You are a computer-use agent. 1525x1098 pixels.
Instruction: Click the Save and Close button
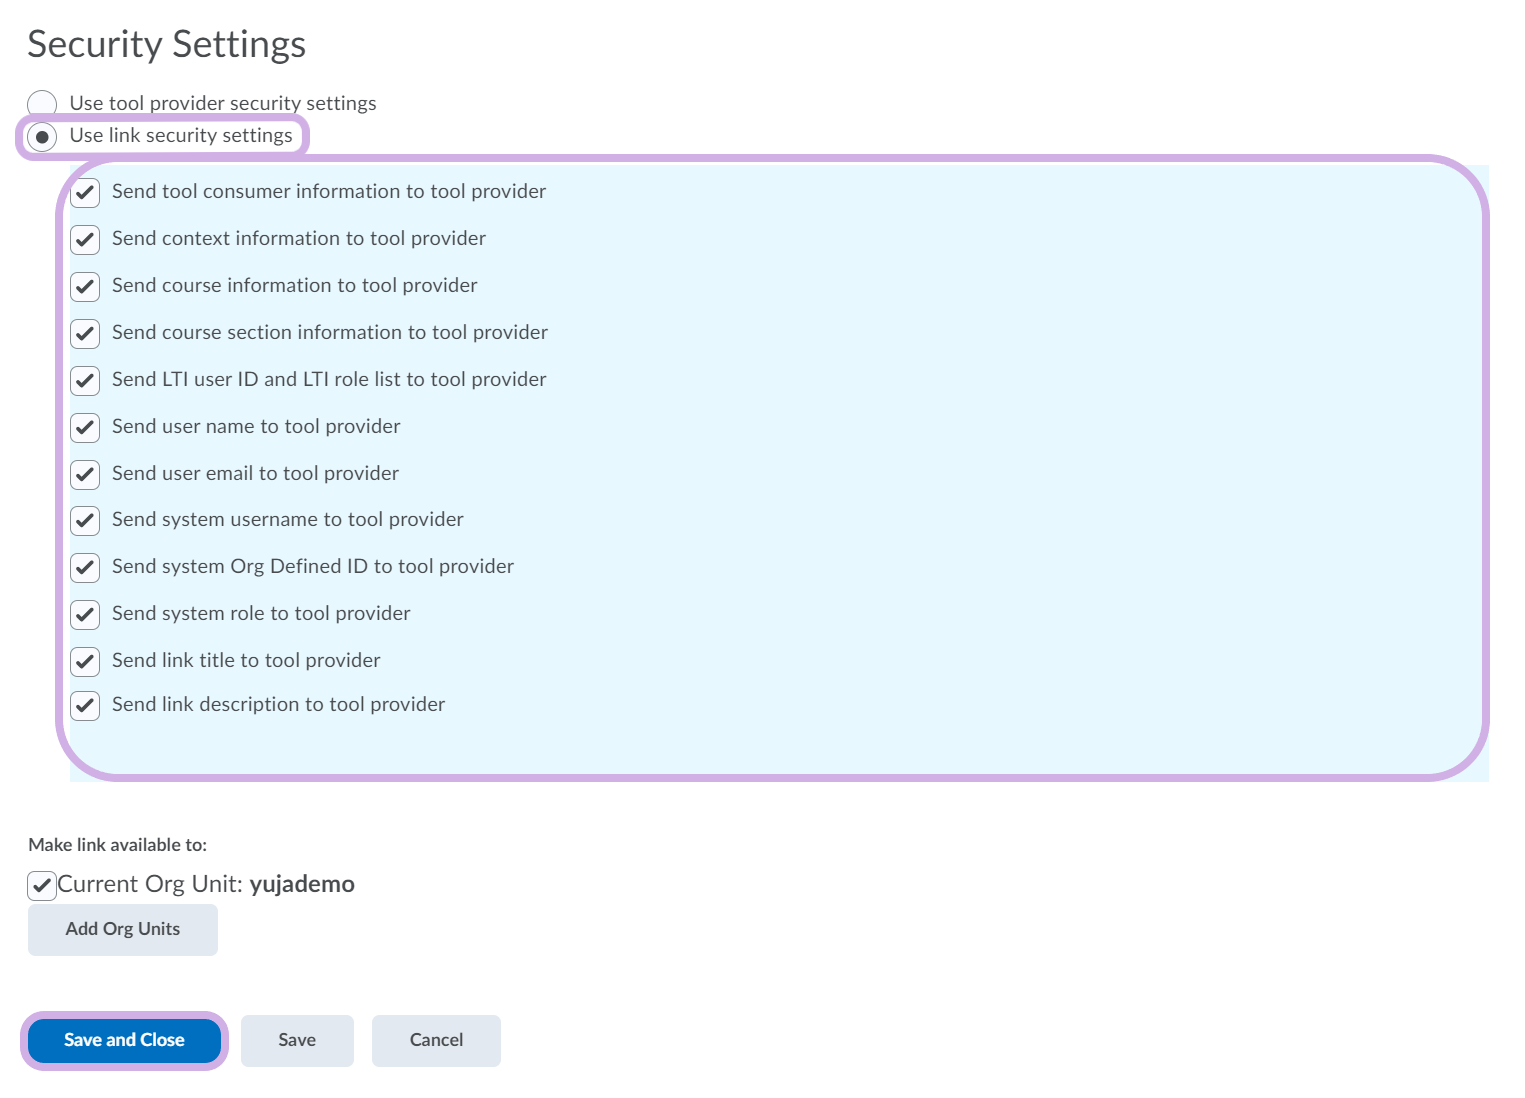pyautogui.click(x=124, y=1040)
